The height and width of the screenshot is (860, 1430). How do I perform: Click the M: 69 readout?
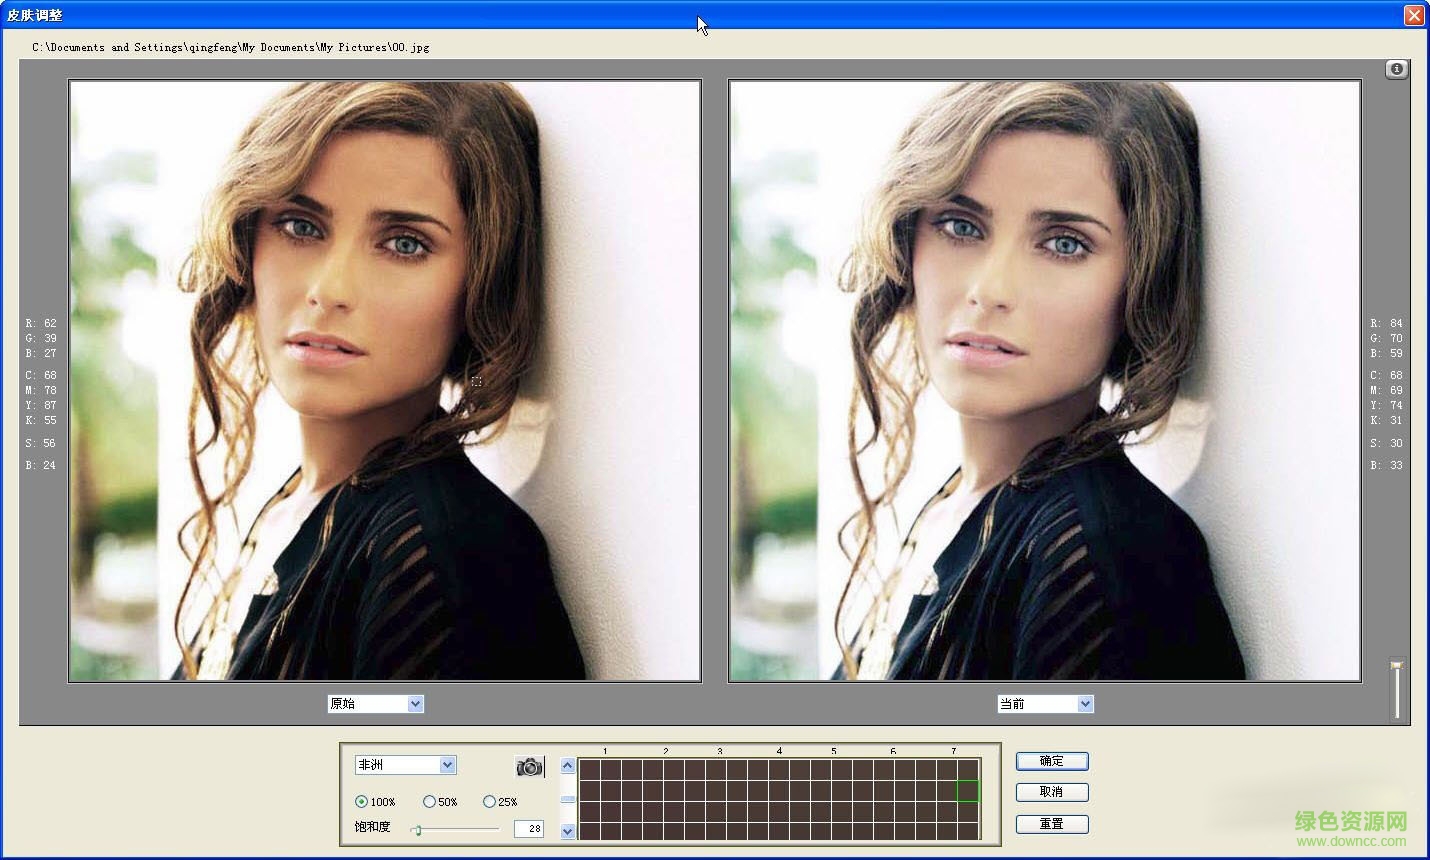pyautogui.click(x=1387, y=390)
